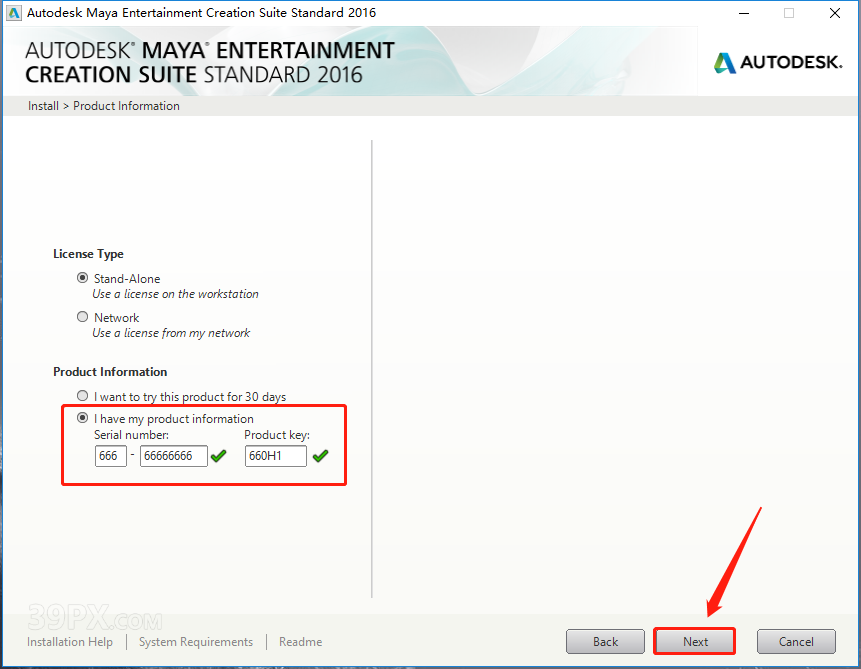The height and width of the screenshot is (669, 861).
Task: Click the Product key field with 660H1
Action: (276, 456)
